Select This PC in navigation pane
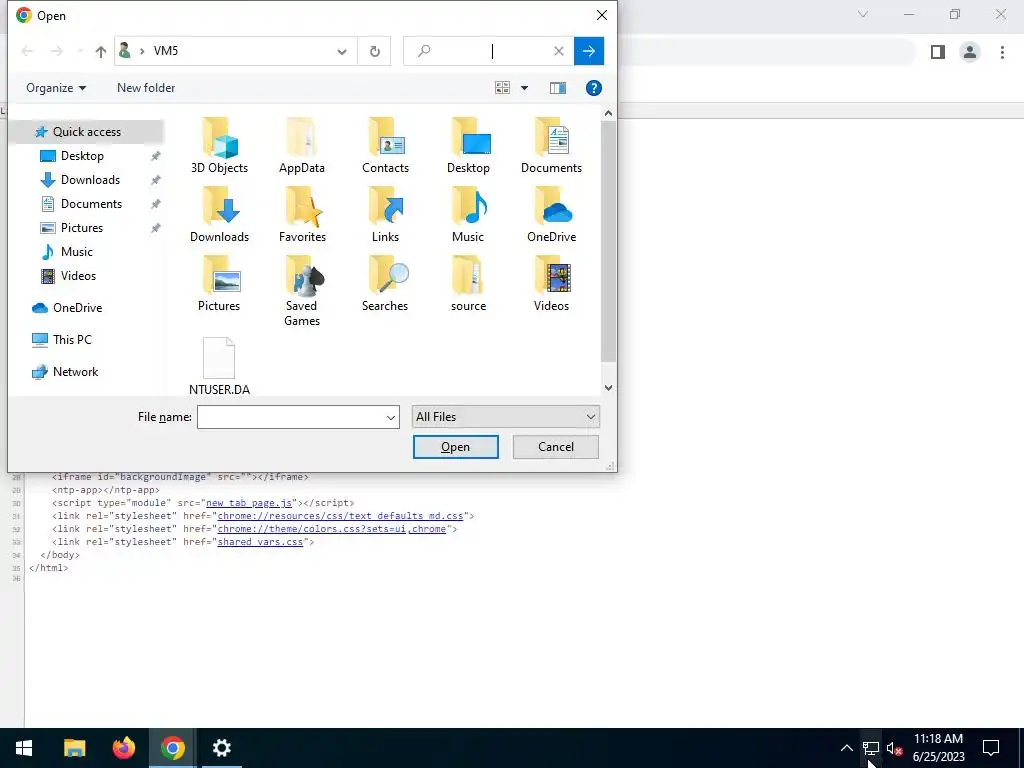 [x=72, y=340]
